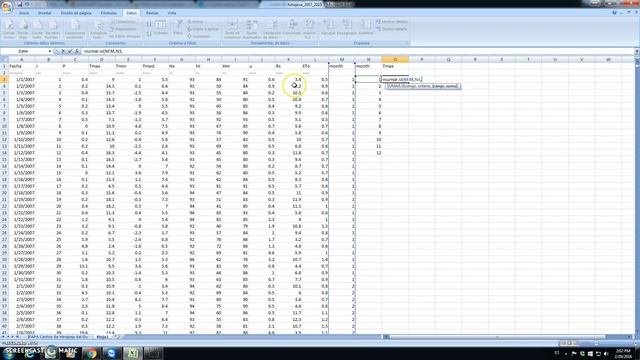Expand the Name Box dropdown arrow
Screen dimensions: 640x360
click(50, 51)
